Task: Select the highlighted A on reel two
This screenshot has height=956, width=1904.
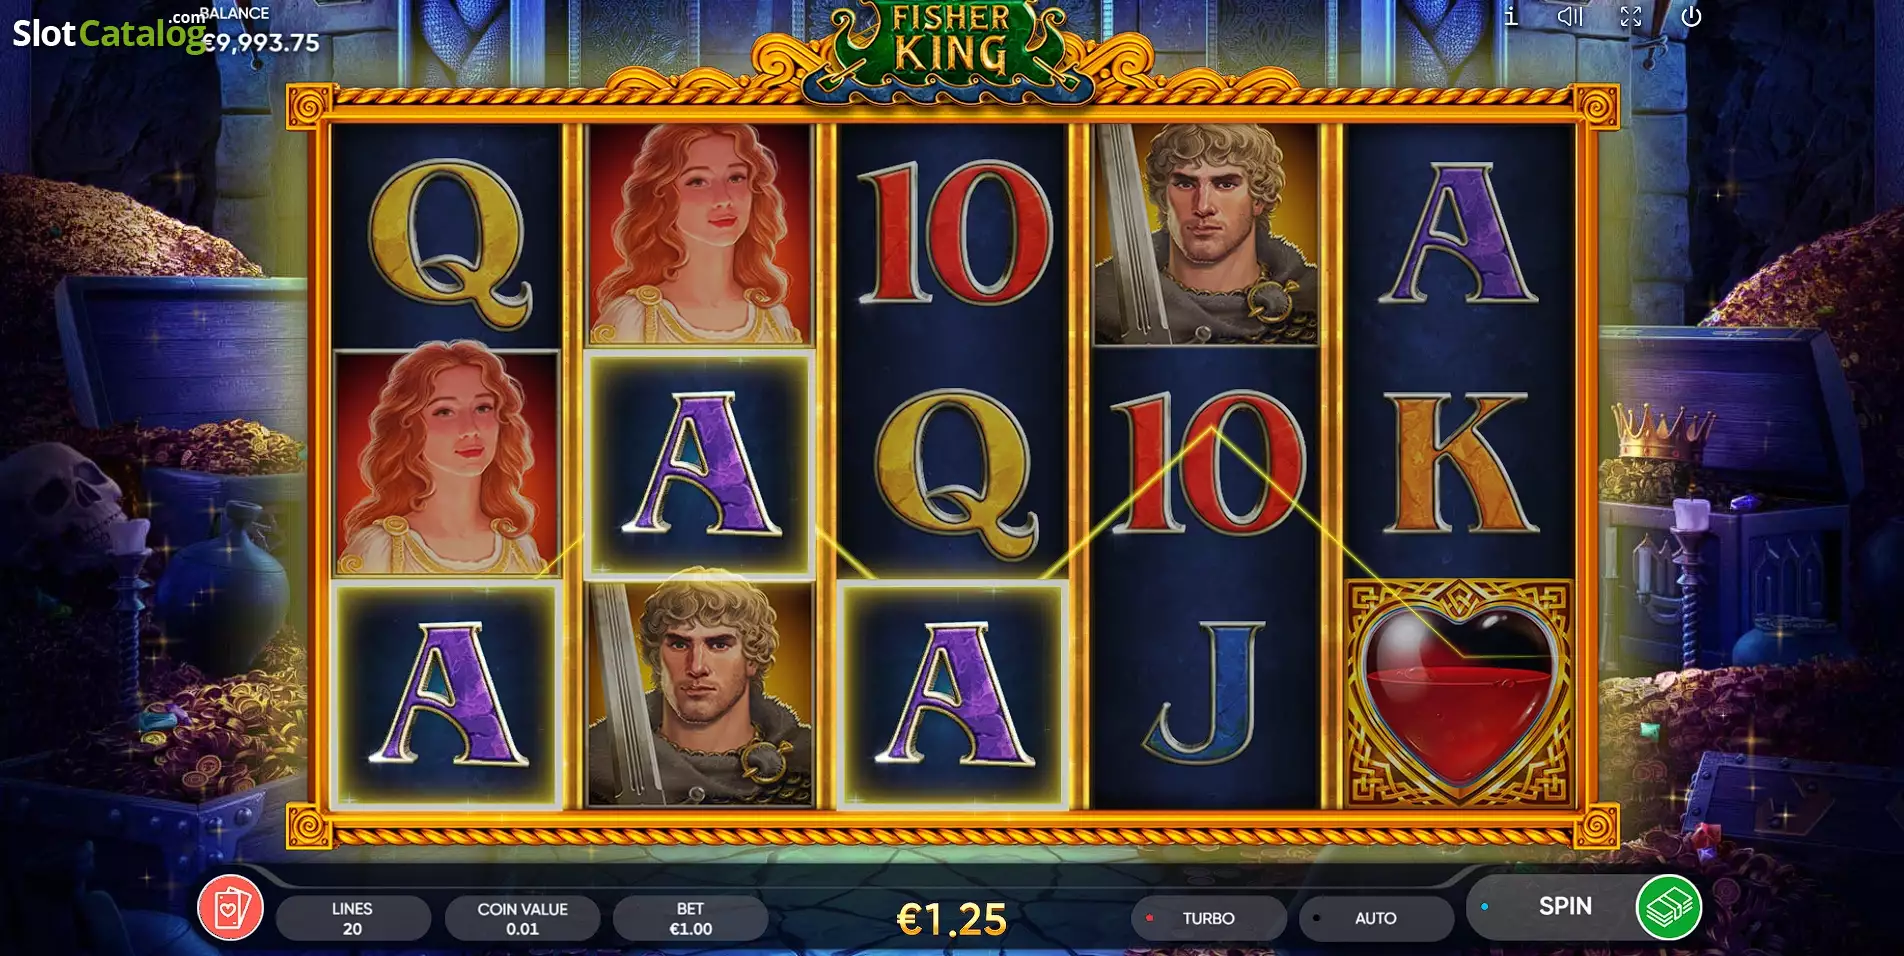Action: (700, 464)
